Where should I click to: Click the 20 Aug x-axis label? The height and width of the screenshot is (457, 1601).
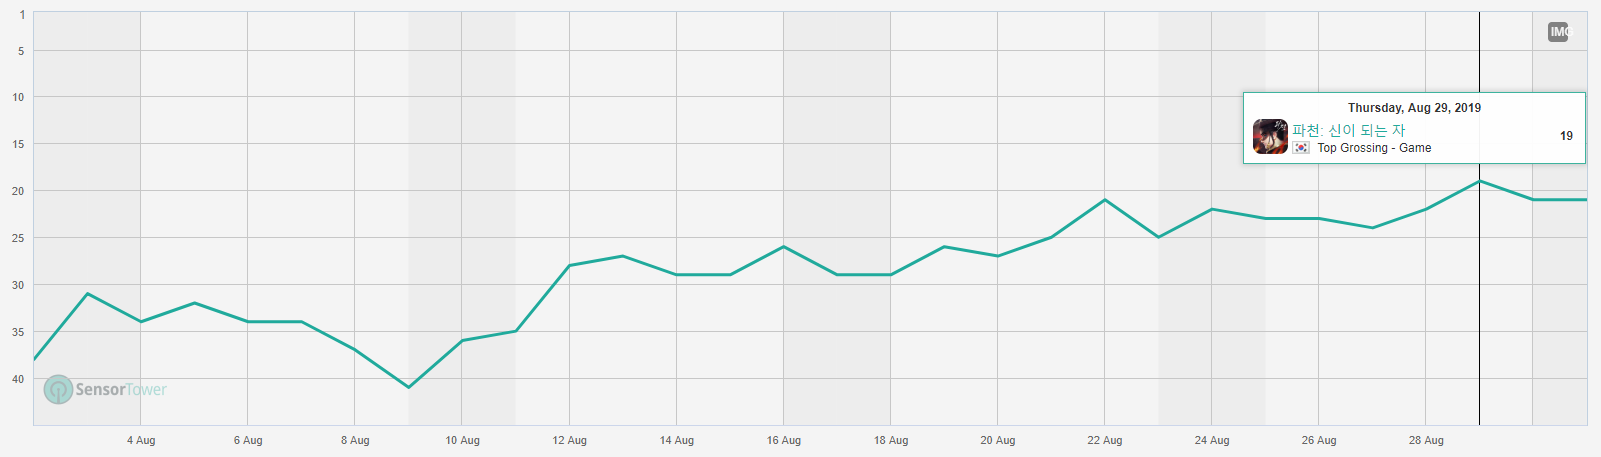point(997,440)
